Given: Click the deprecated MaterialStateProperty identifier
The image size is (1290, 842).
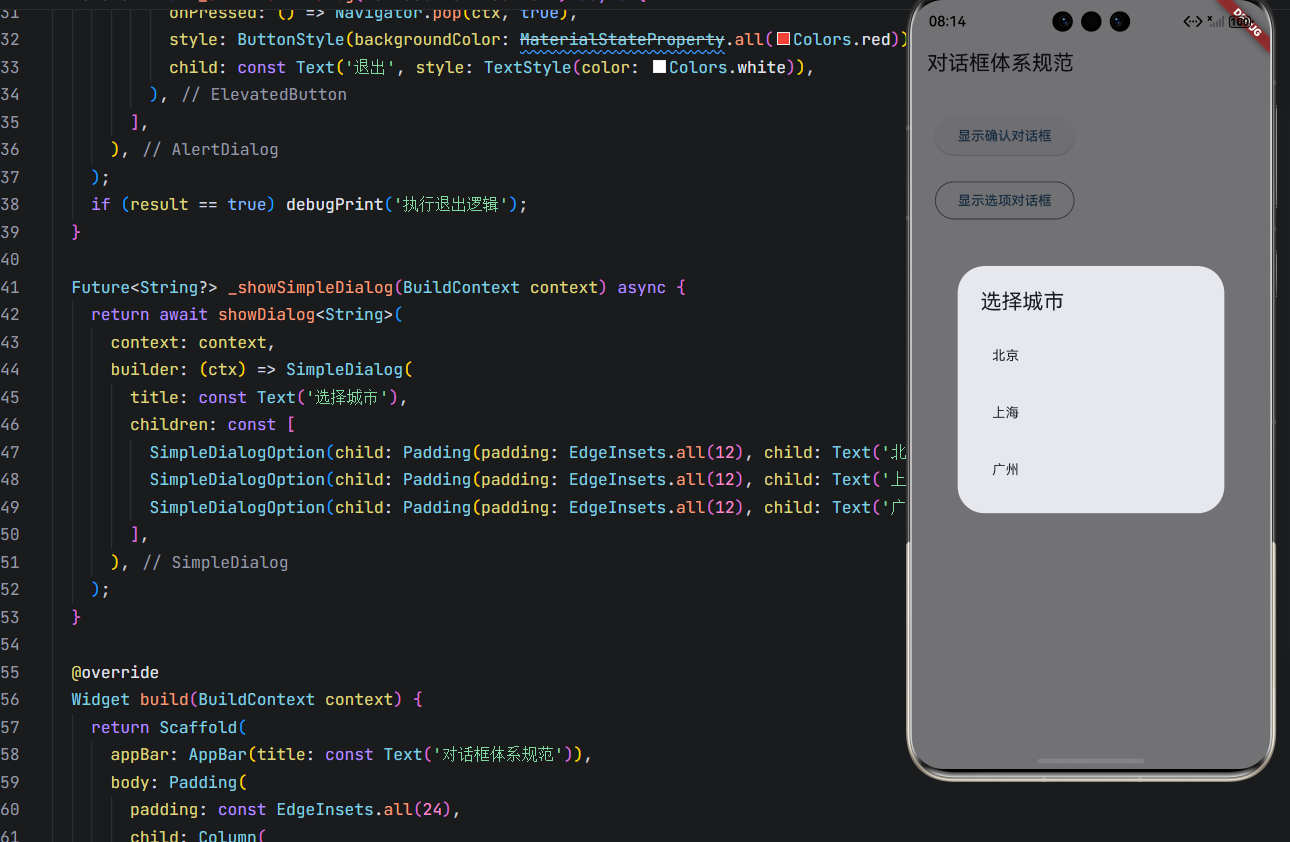Looking at the screenshot, I should click(621, 39).
